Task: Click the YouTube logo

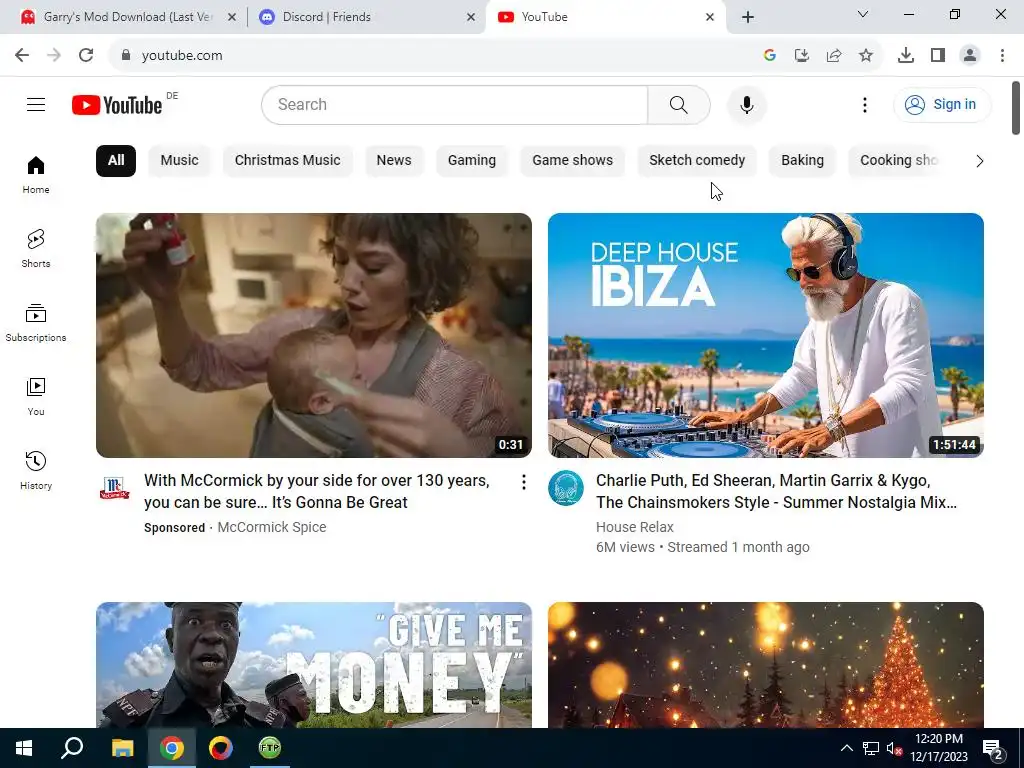Action: [117, 105]
